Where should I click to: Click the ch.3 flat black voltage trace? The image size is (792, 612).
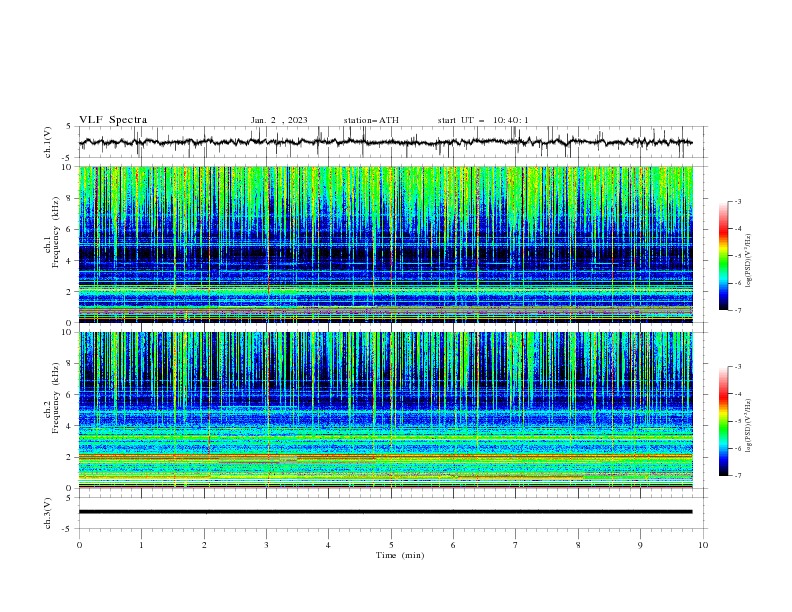pos(385,512)
